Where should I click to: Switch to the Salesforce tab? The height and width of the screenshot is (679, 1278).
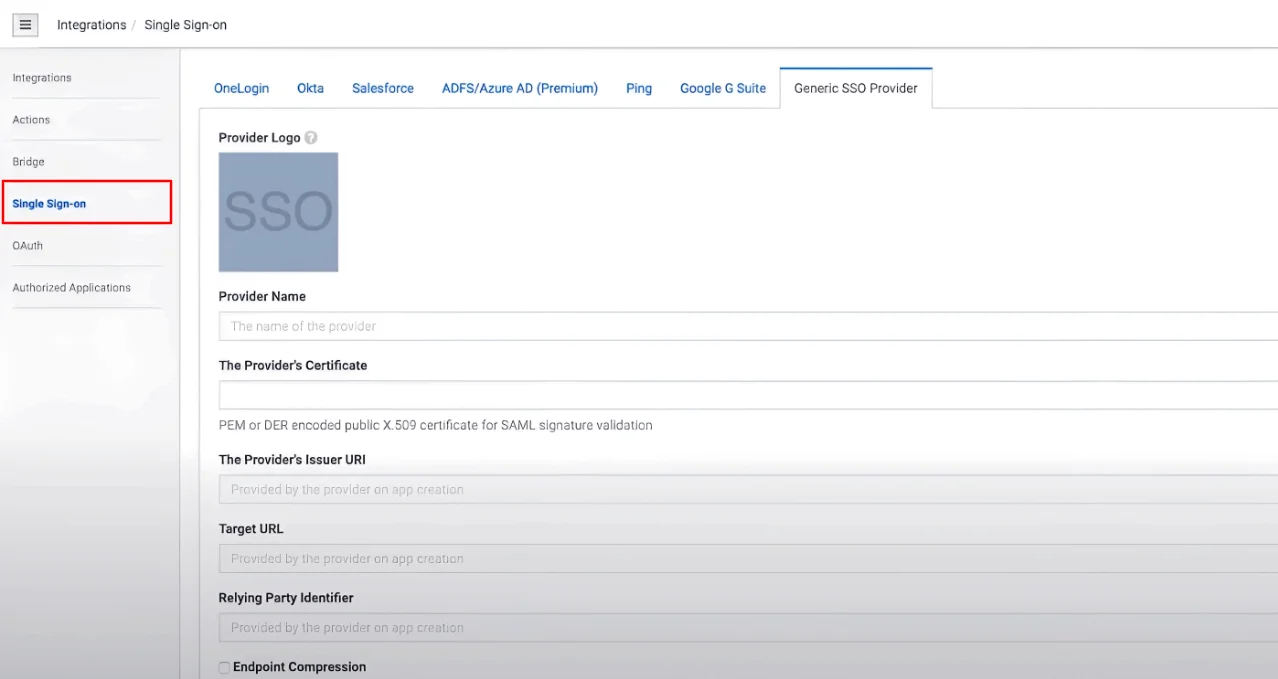[383, 88]
